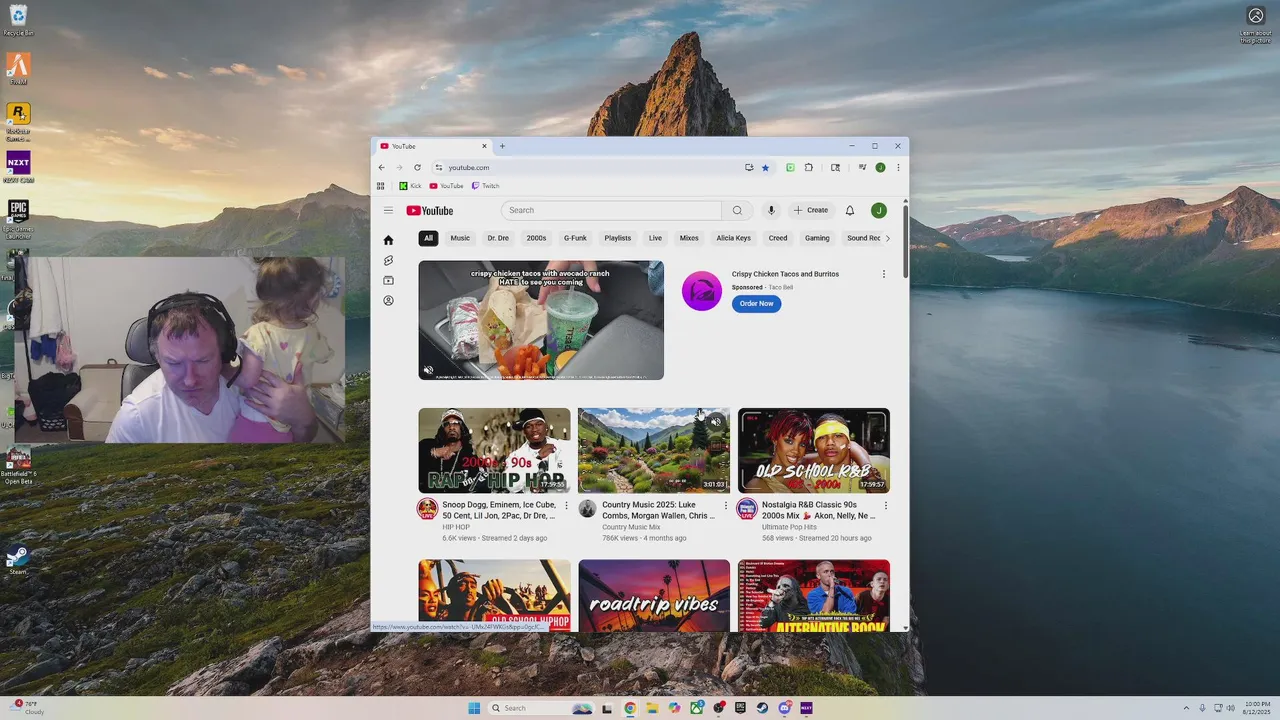
Task: Open YouTube notifications bell
Action: (850, 210)
